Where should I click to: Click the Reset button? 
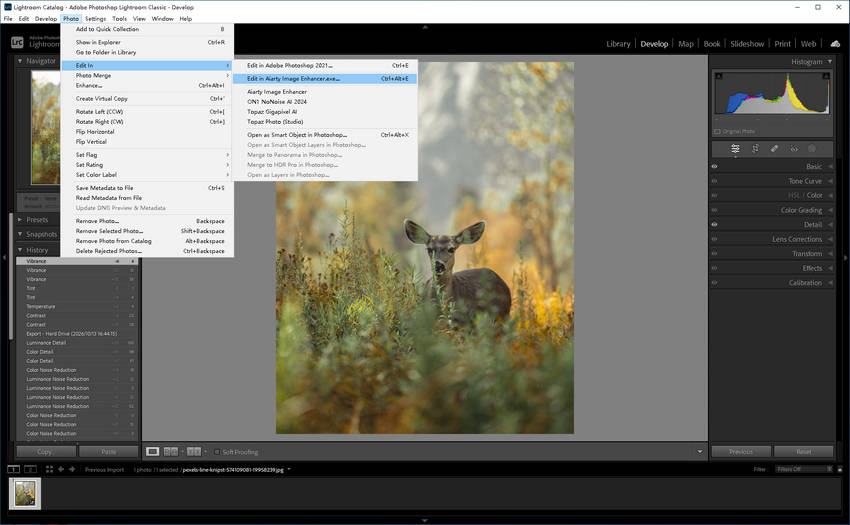[x=803, y=452]
